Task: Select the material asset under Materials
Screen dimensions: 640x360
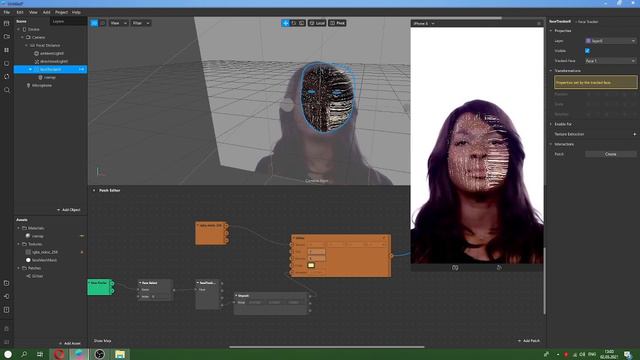Action: (37, 236)
